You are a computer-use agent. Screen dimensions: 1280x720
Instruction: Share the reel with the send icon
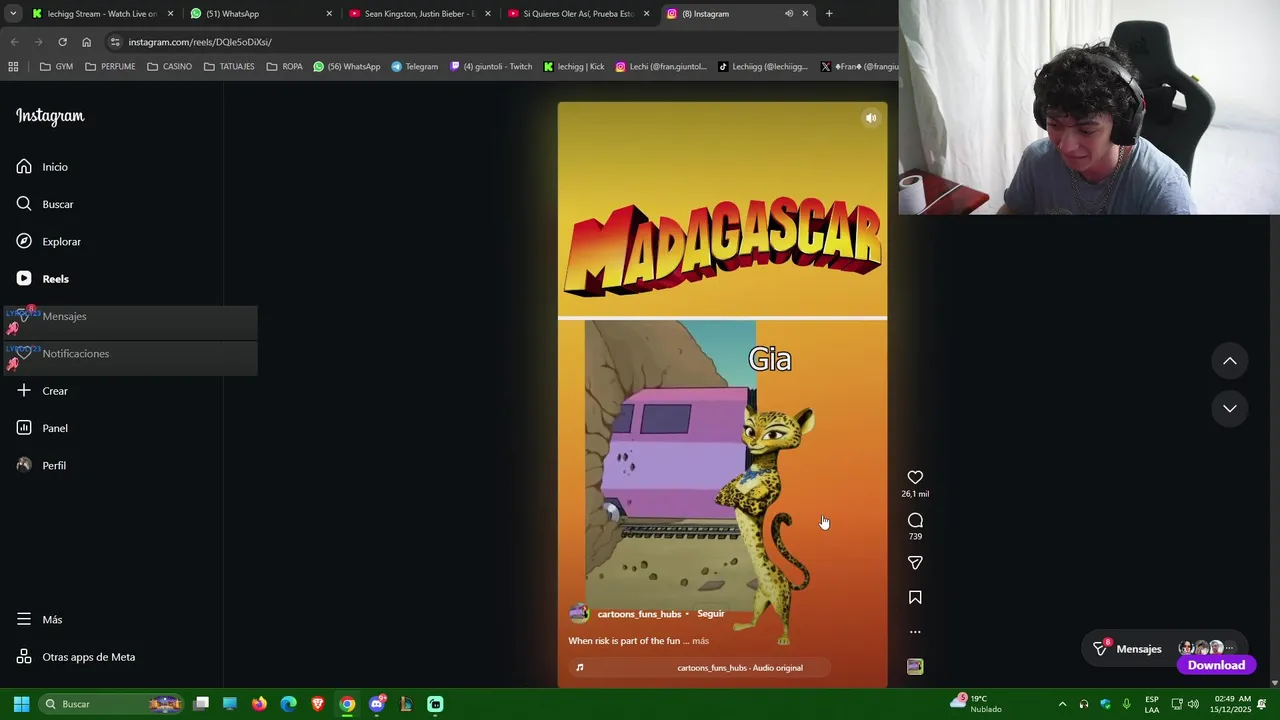pyautogui.click(x=915, y=563)
